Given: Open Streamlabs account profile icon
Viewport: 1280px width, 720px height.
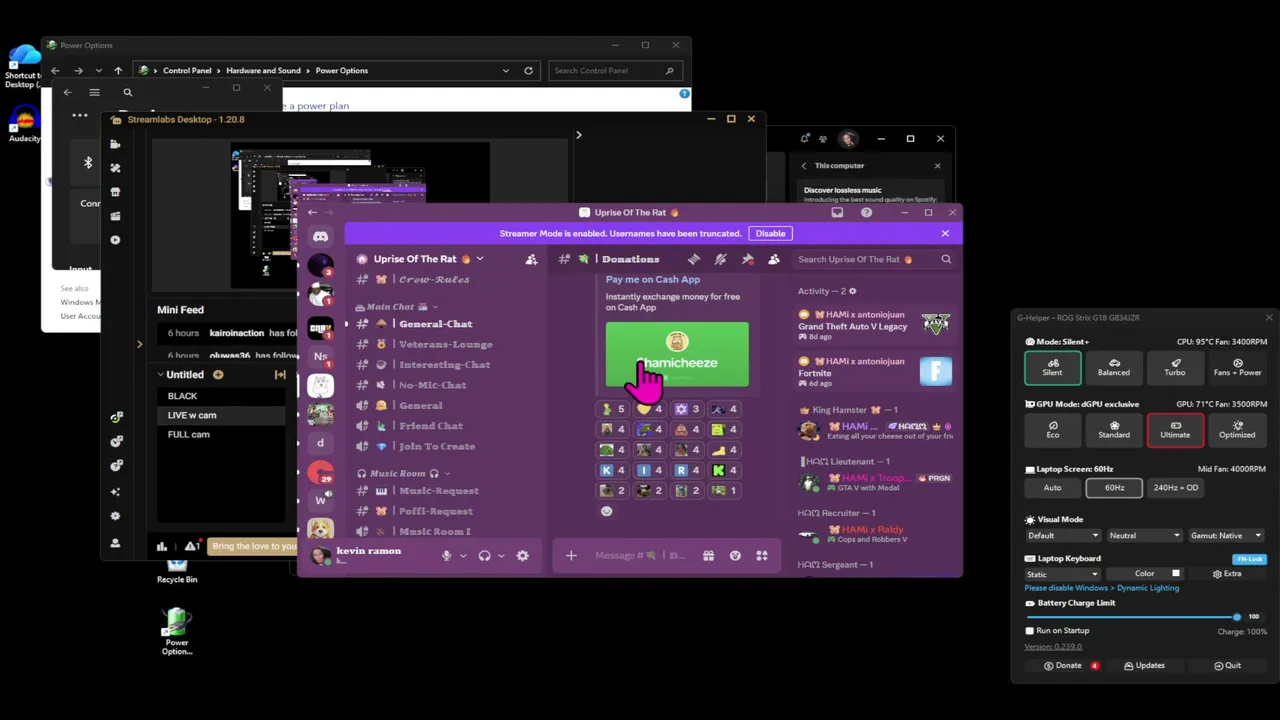Looking at the screenshot, I should pos(115,543).
